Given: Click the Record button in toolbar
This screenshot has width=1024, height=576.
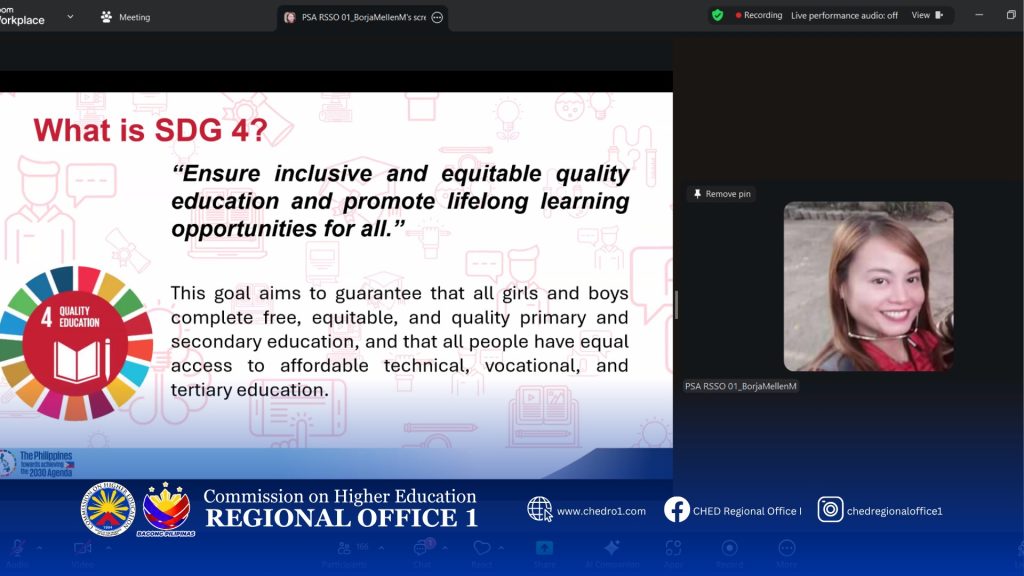Looking at the screenshot, I should pyautogui.click(x=730, y=548).
